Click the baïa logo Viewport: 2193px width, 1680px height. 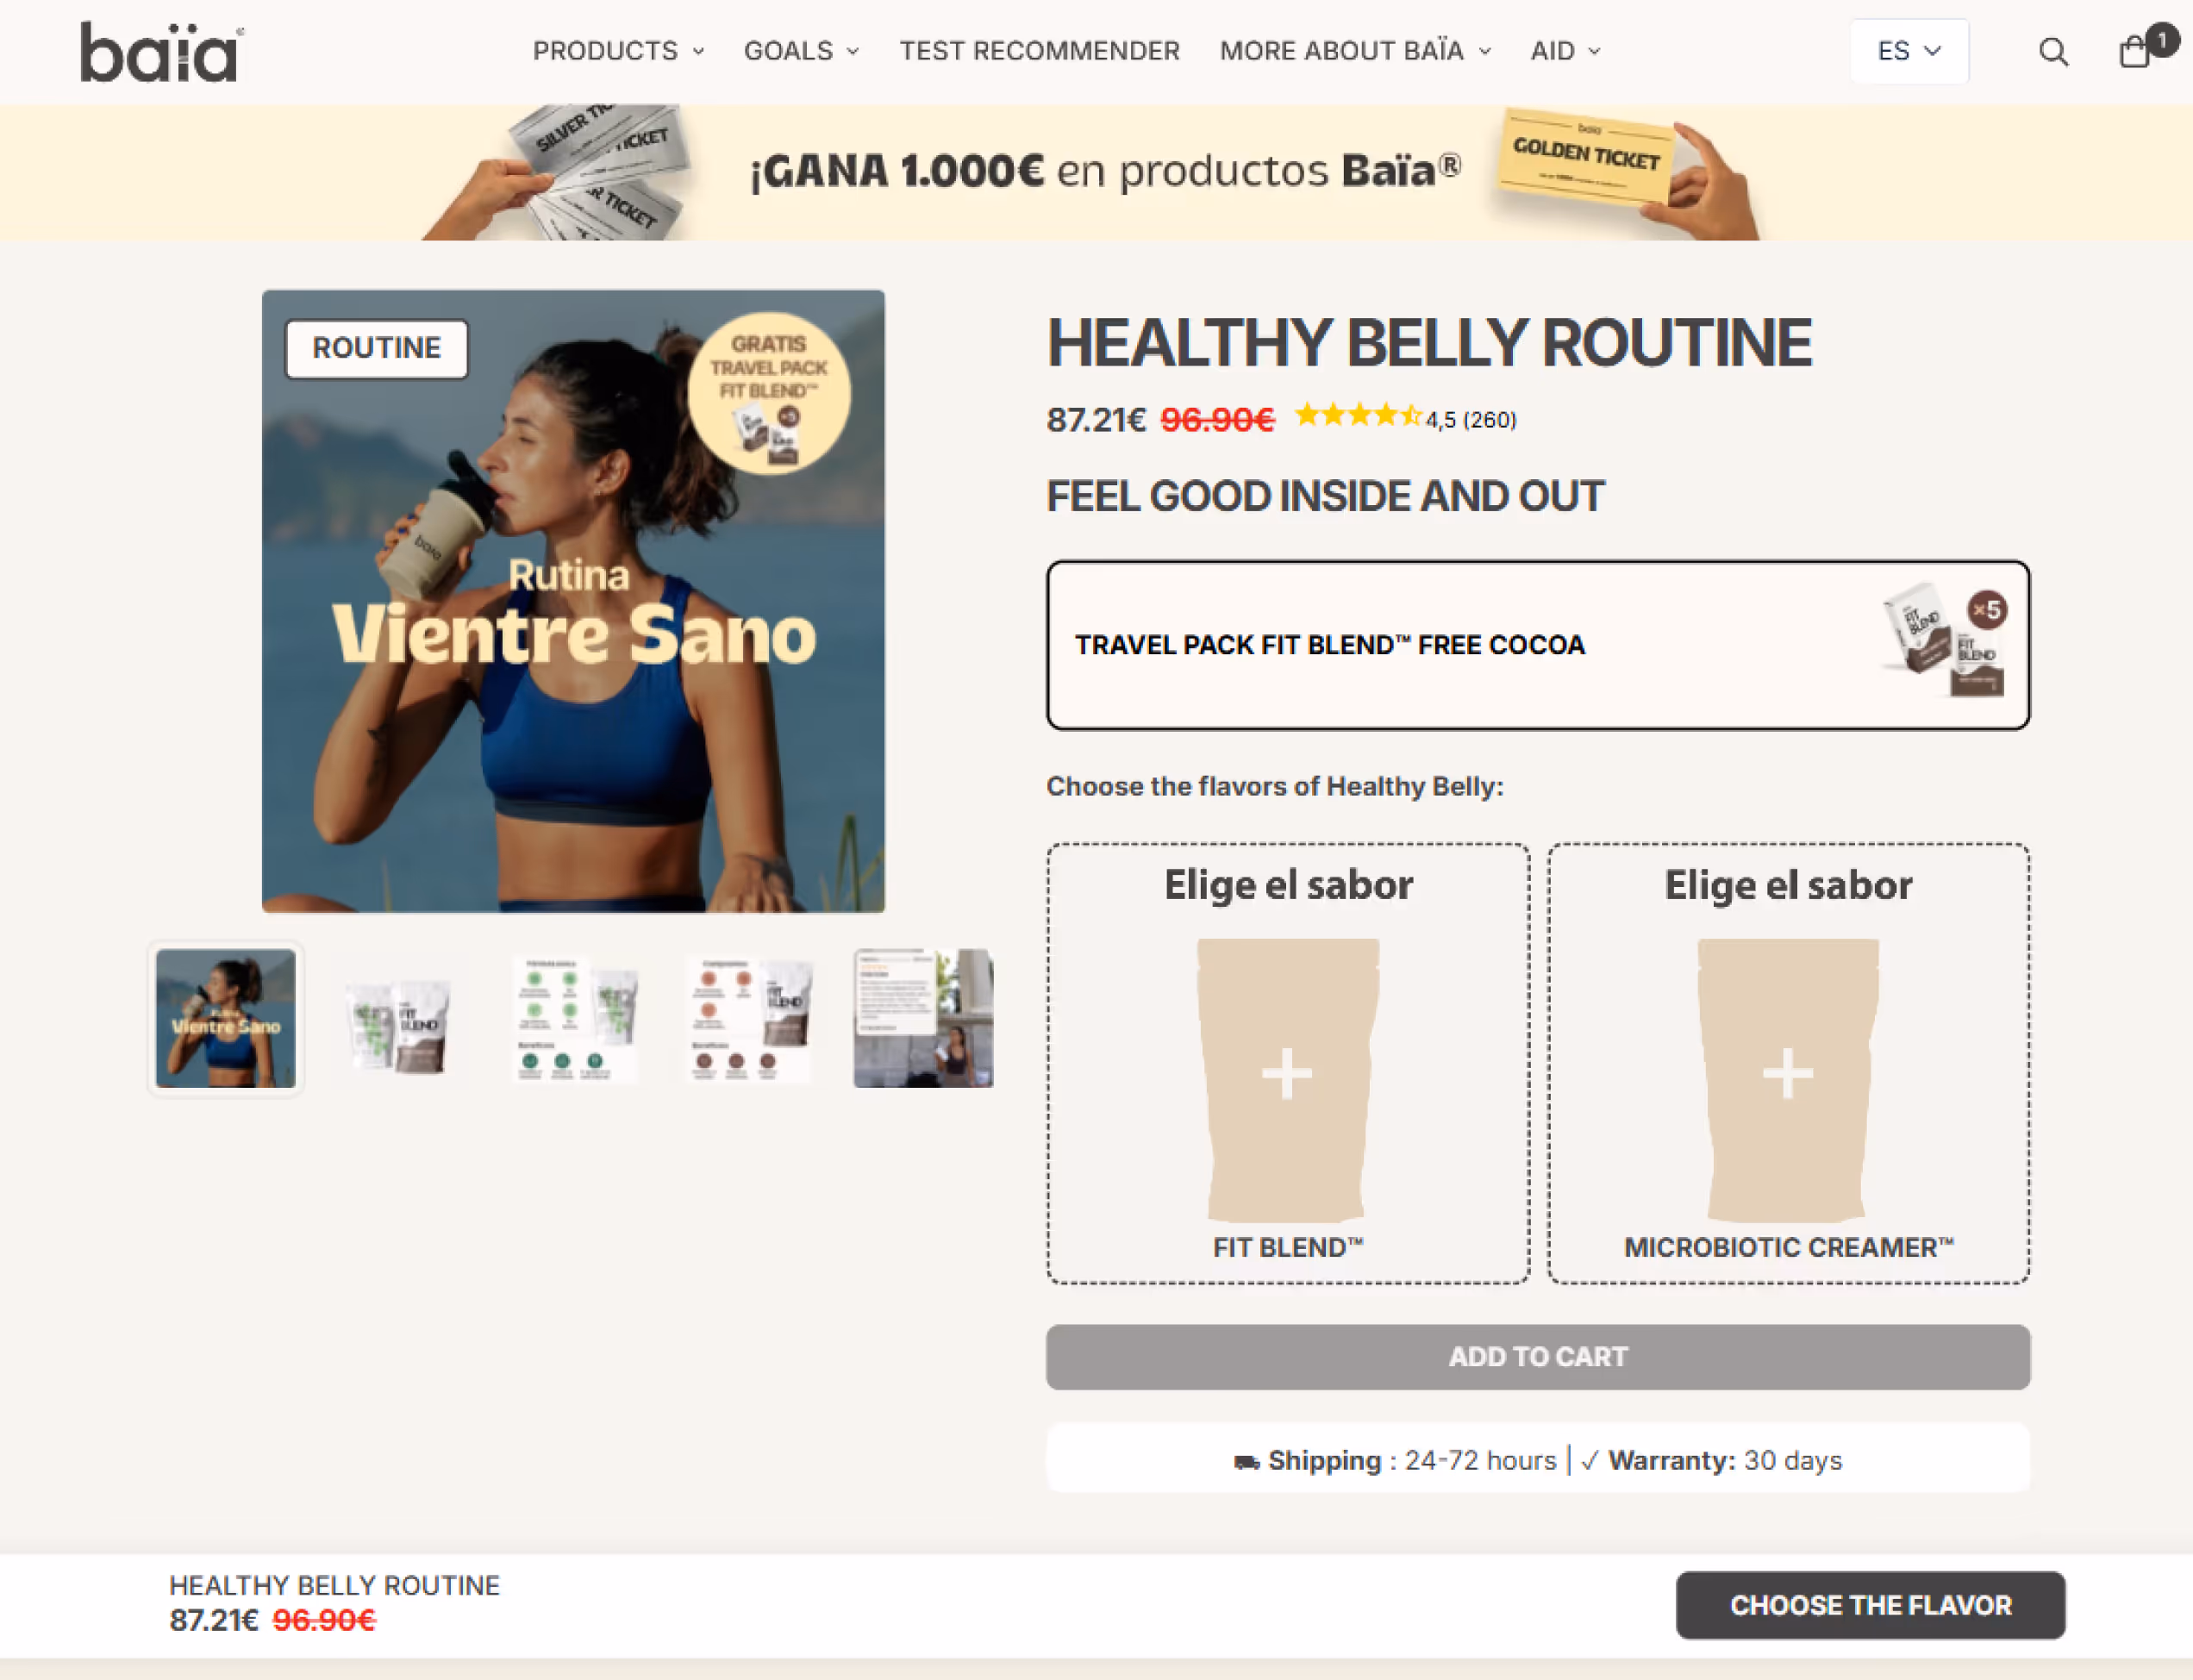pyautogui.click(x=162, y=52)
